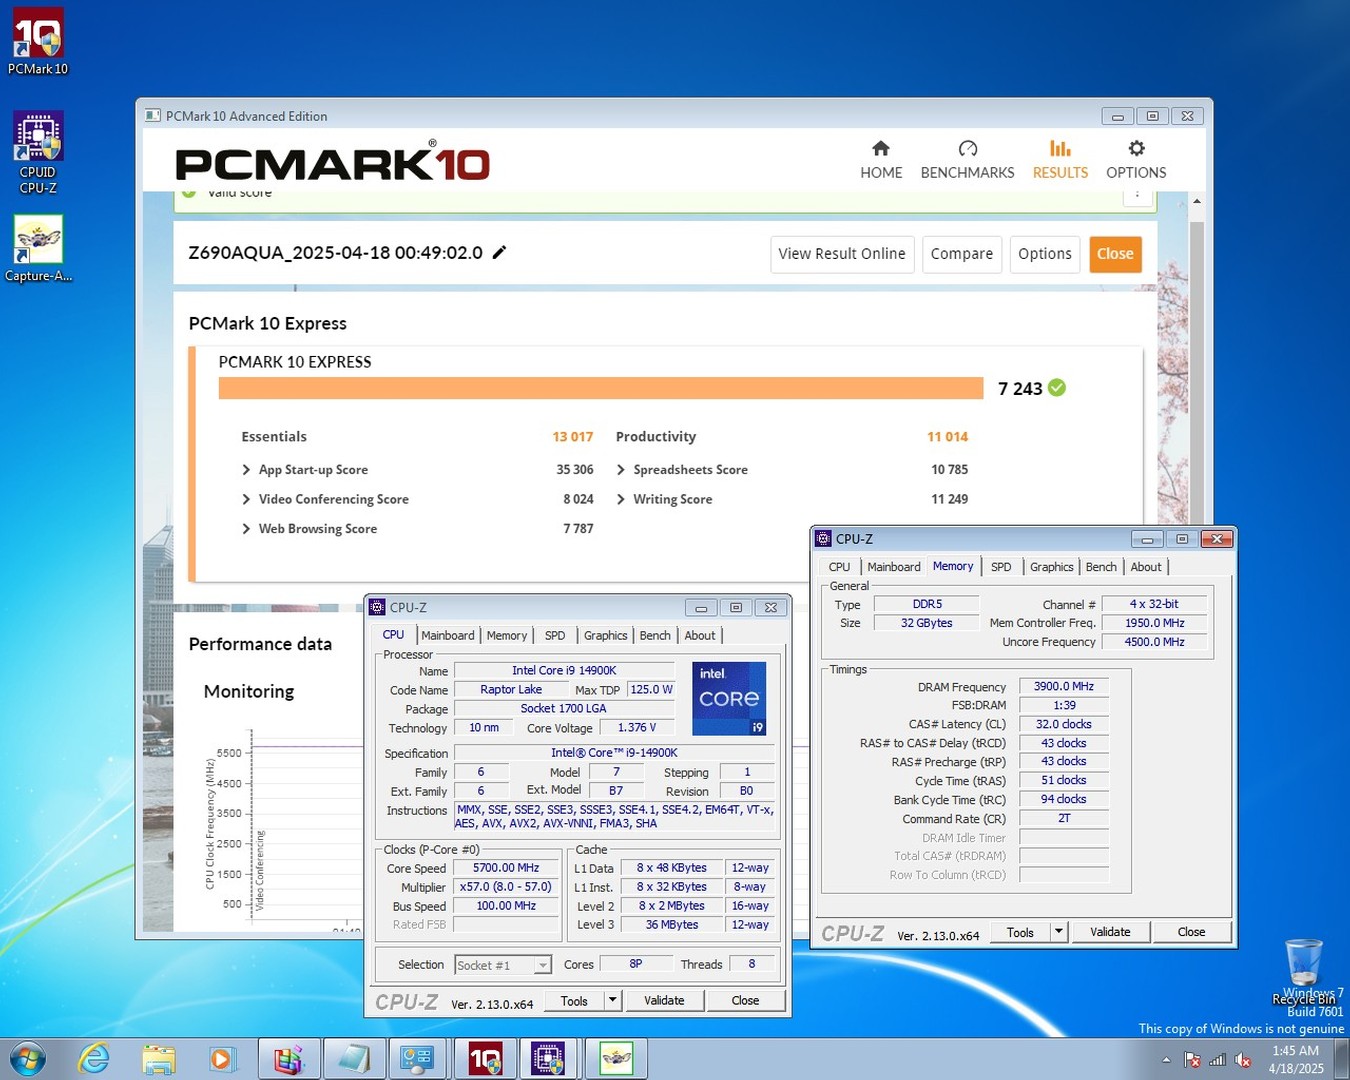Click Tools button in Memory window
This screenshot has height=1080, width=1350.
tap(1021, 932)
